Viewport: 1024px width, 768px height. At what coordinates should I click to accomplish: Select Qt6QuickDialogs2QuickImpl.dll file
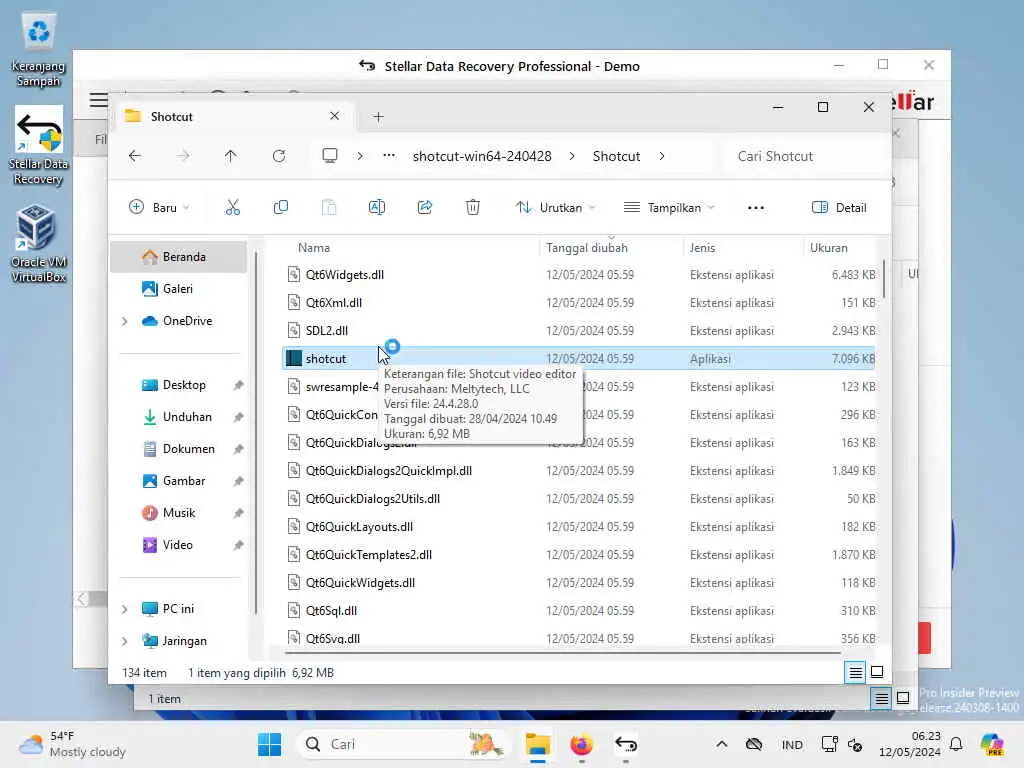tap(579, 471)
